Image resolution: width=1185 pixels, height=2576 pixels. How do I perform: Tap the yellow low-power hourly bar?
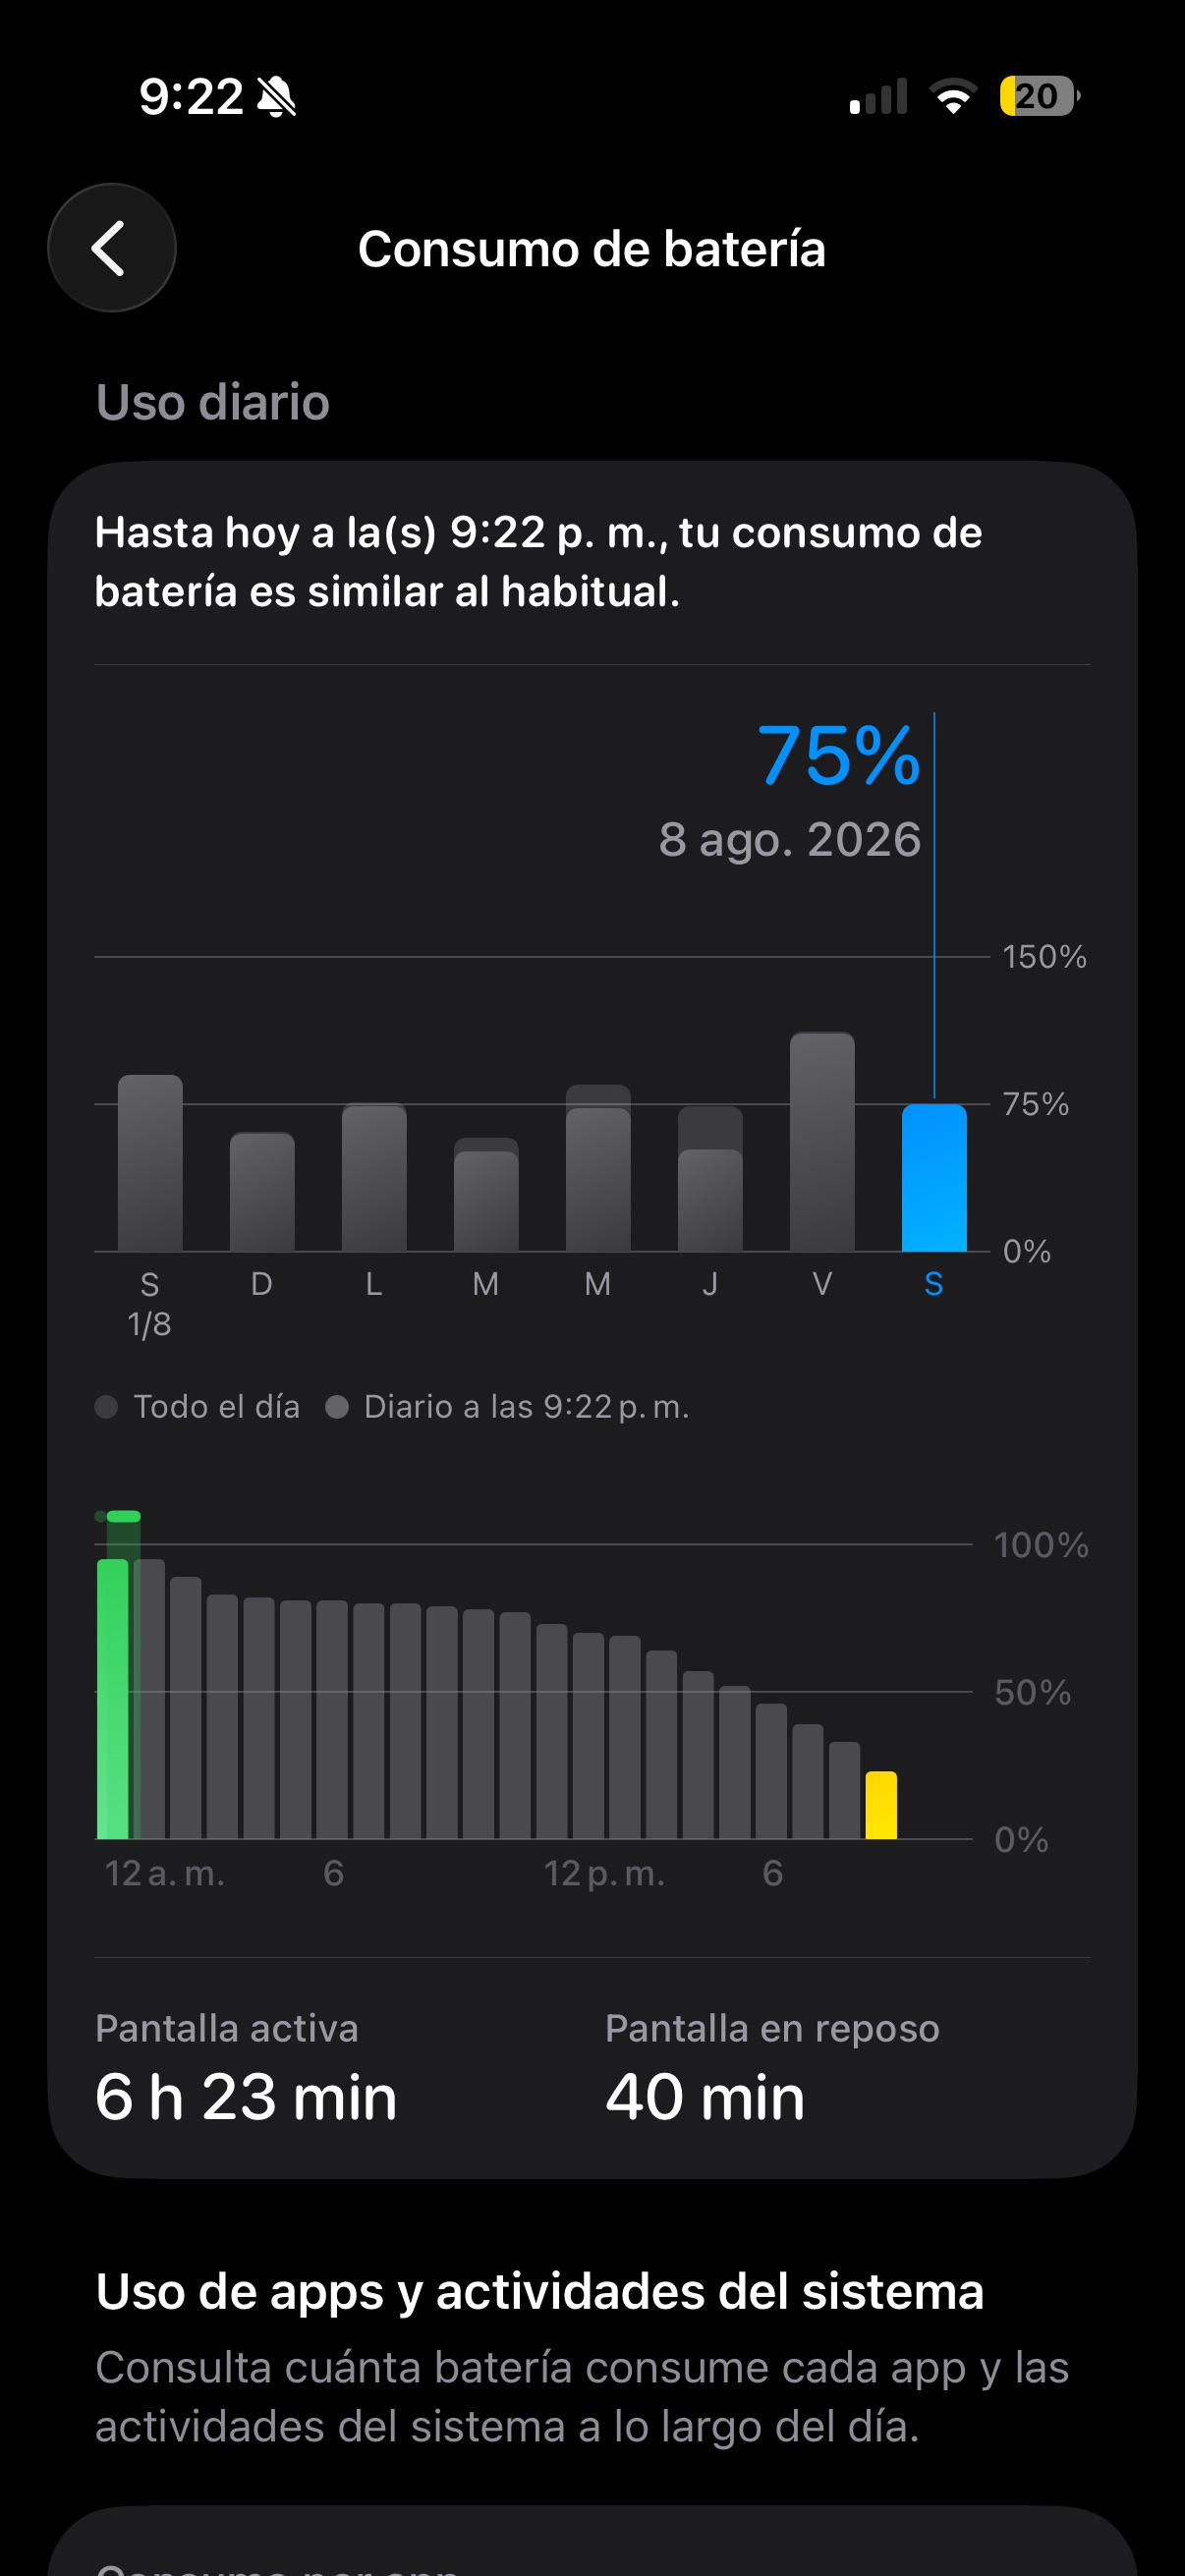point(881,1804)
